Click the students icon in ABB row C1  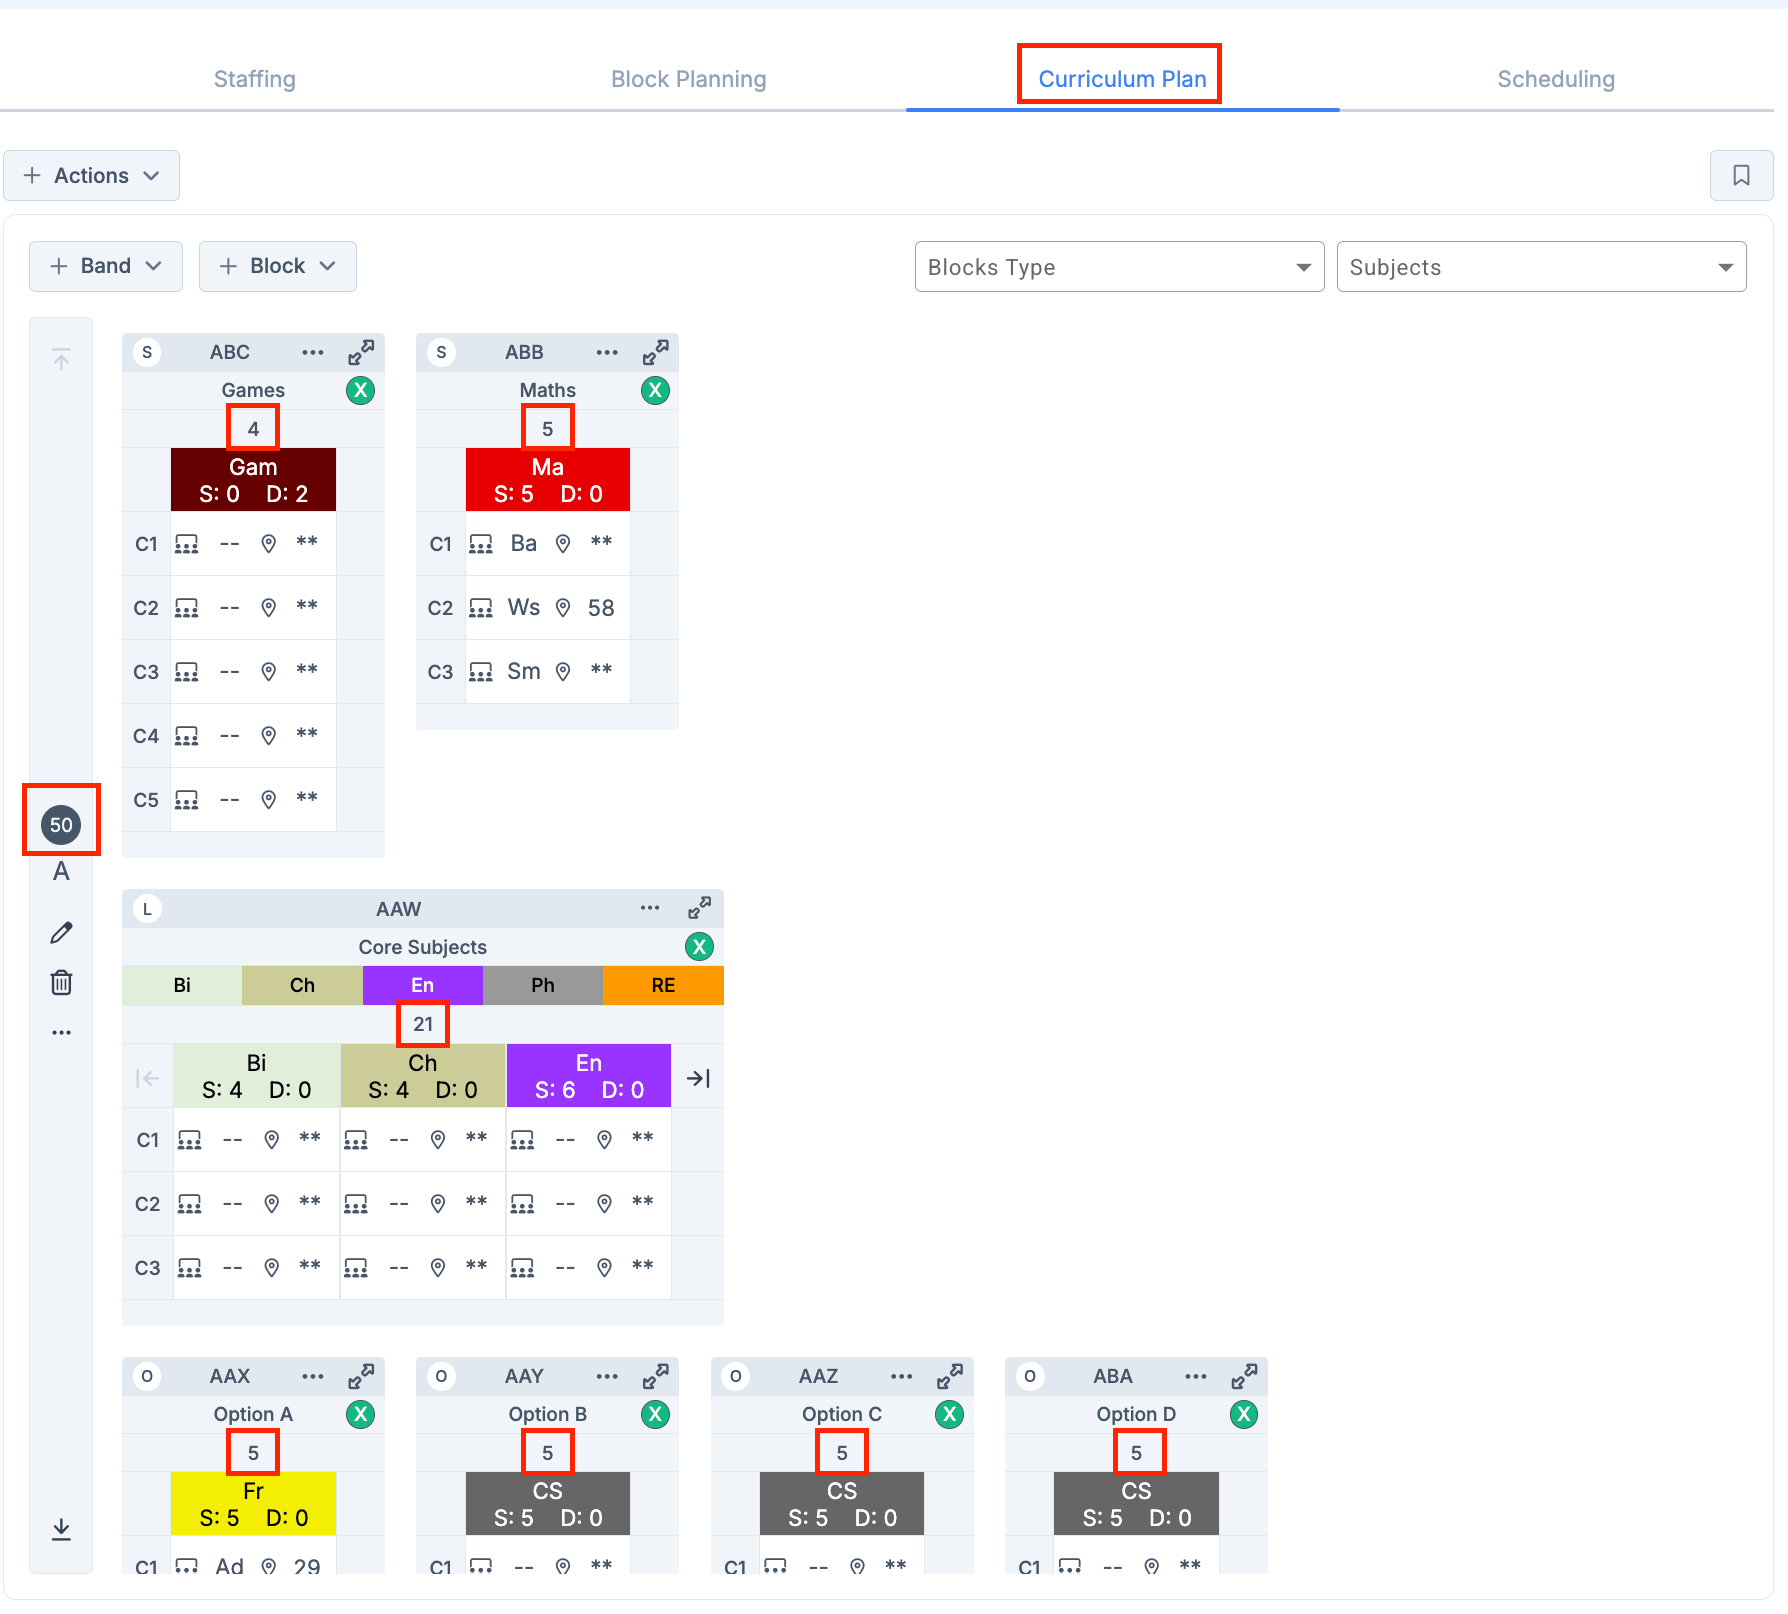pos(481,543)
